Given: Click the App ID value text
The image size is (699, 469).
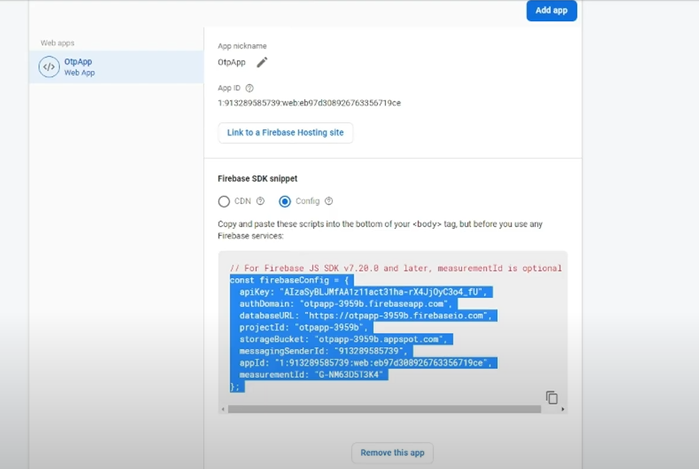Looking at the screenshot, I should tap(309, 103).
